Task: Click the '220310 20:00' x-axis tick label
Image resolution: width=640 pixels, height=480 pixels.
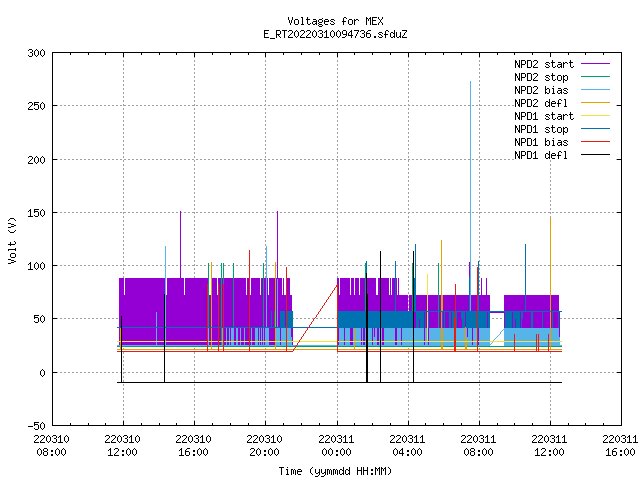Action: click(x=264, y=446)
